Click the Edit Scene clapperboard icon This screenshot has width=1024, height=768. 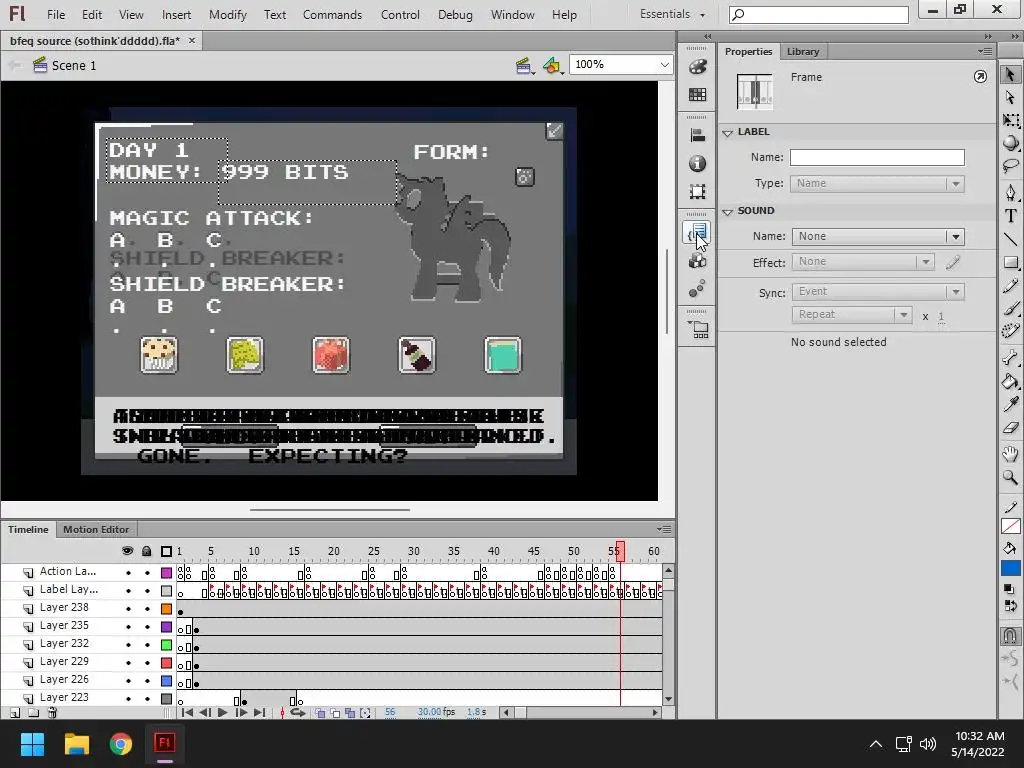(x=524, y=65)
